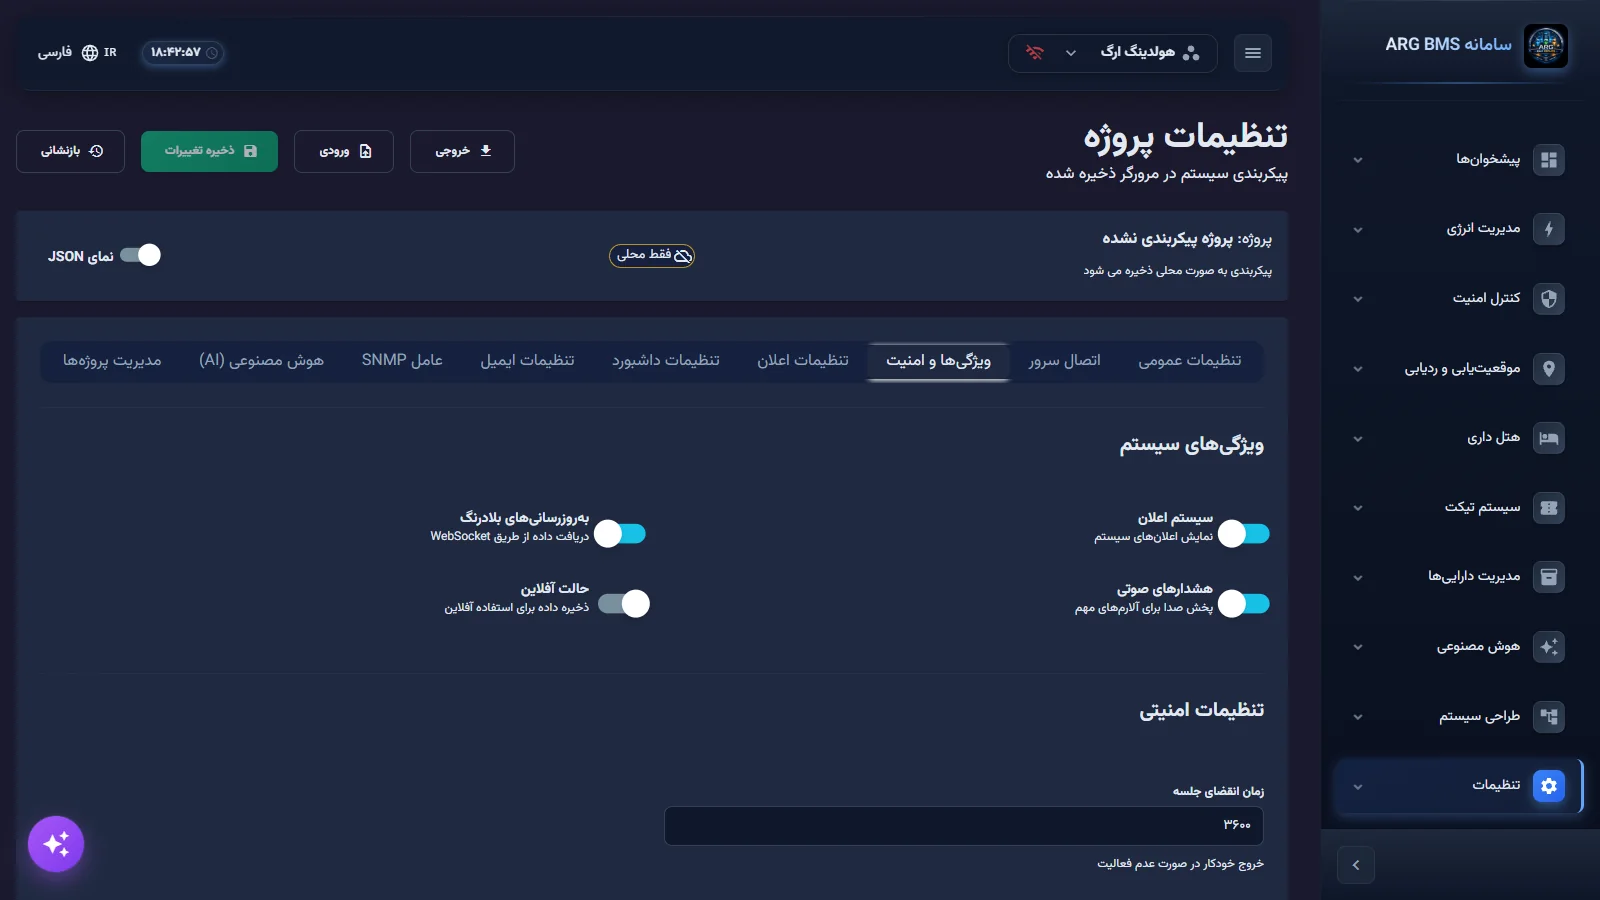1600x900 pixels.
Task: Click the Settings gear icon
Action: (1548, 786)
